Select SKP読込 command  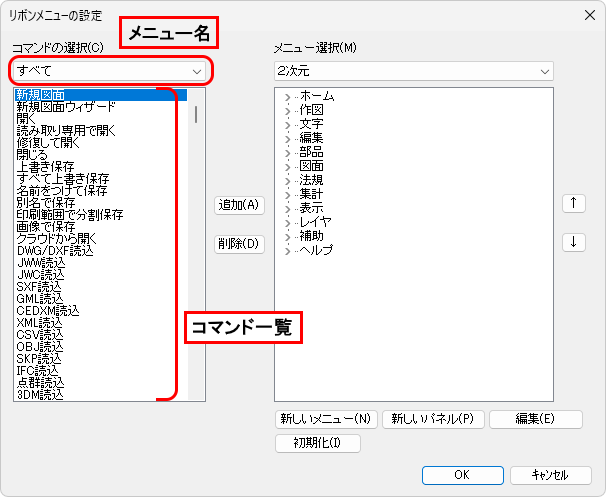point(100,359)
